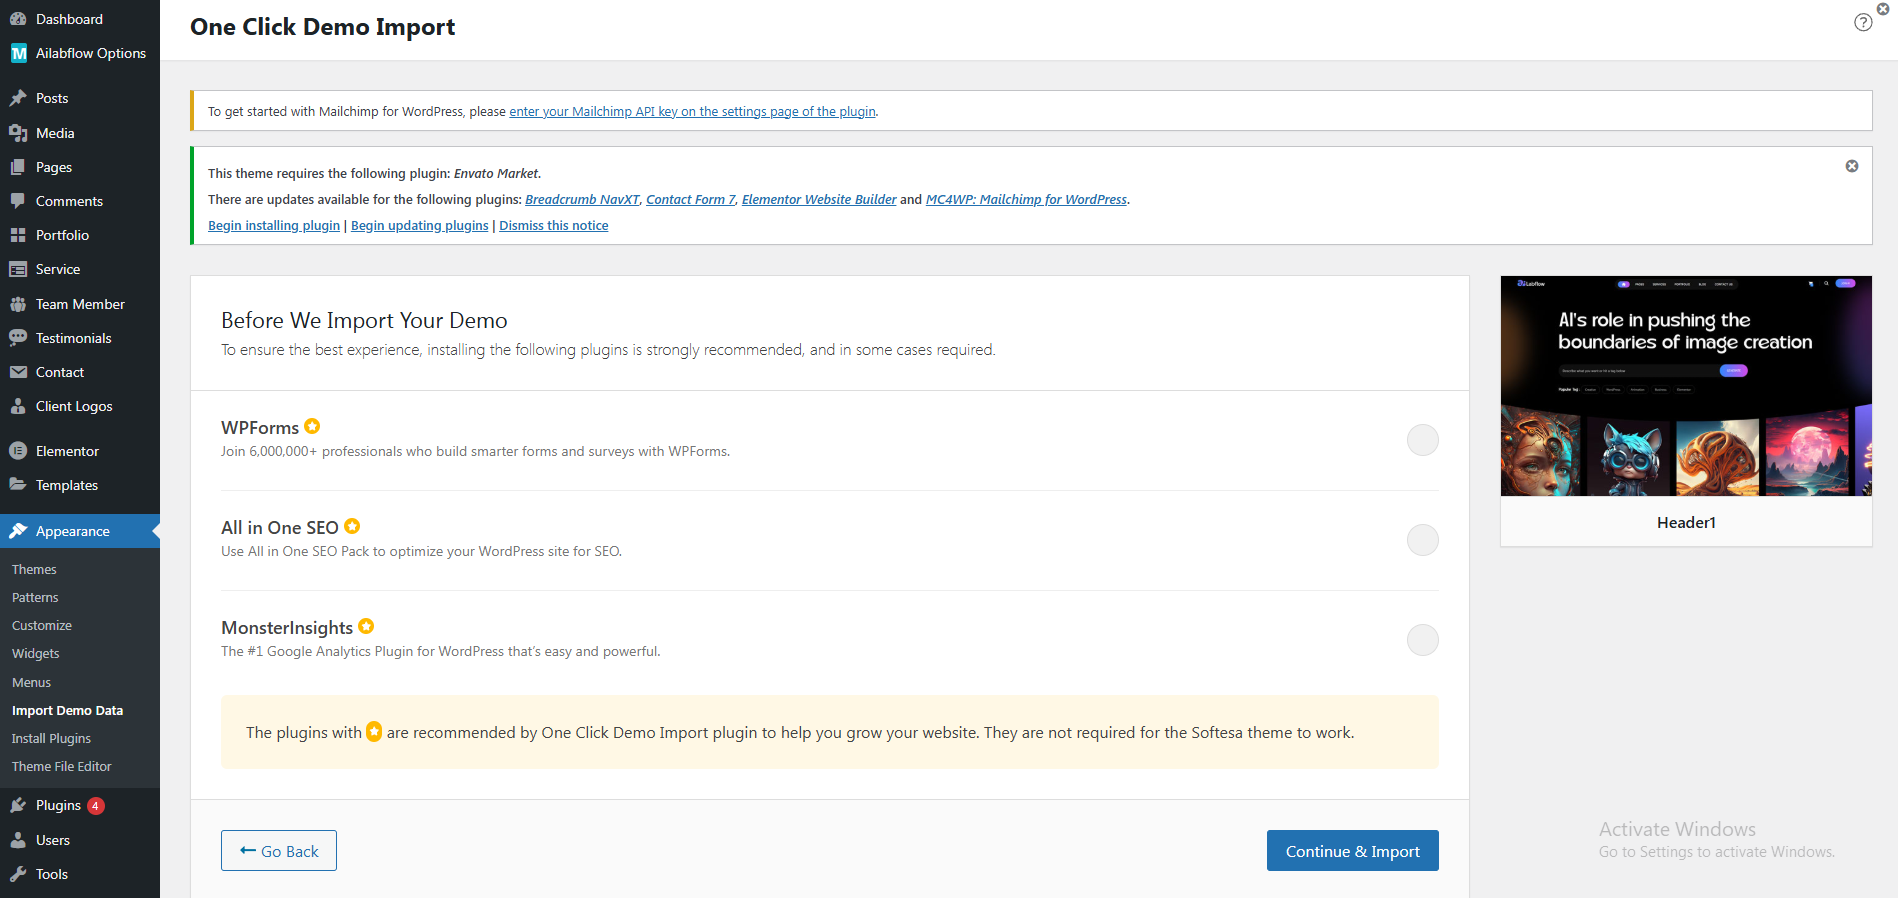The height and width of the screenshot is (898, 1899).
Task: Click the Header1 demo title
Action: click(1686, 522)
